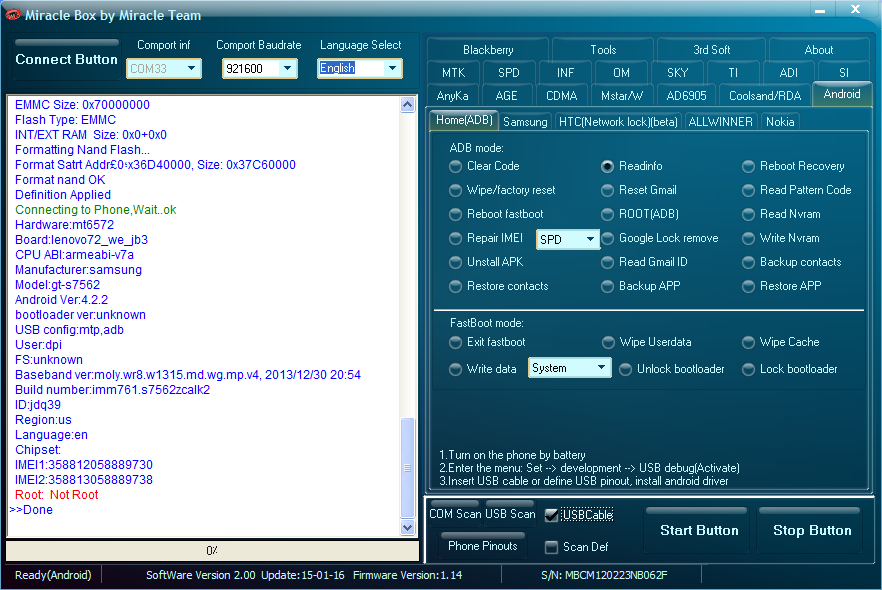The height and width of the screenshot is (590, 882).
Task: Select Write data radio option
Action: pos(455,370)
